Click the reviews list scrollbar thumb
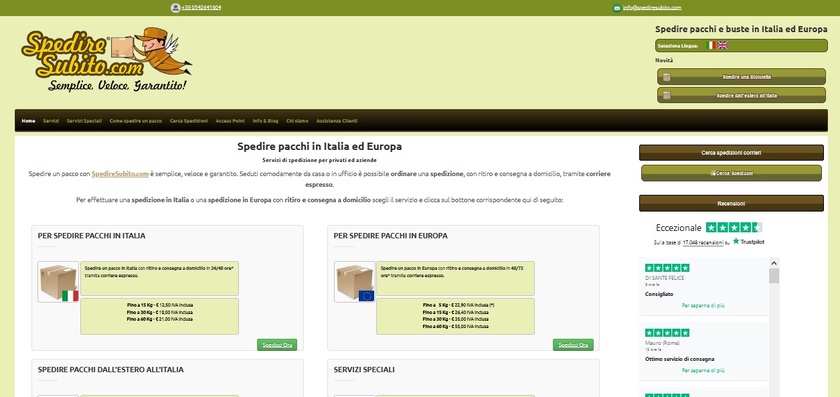Viewport: 840px width, 397px height. [774, 276]
